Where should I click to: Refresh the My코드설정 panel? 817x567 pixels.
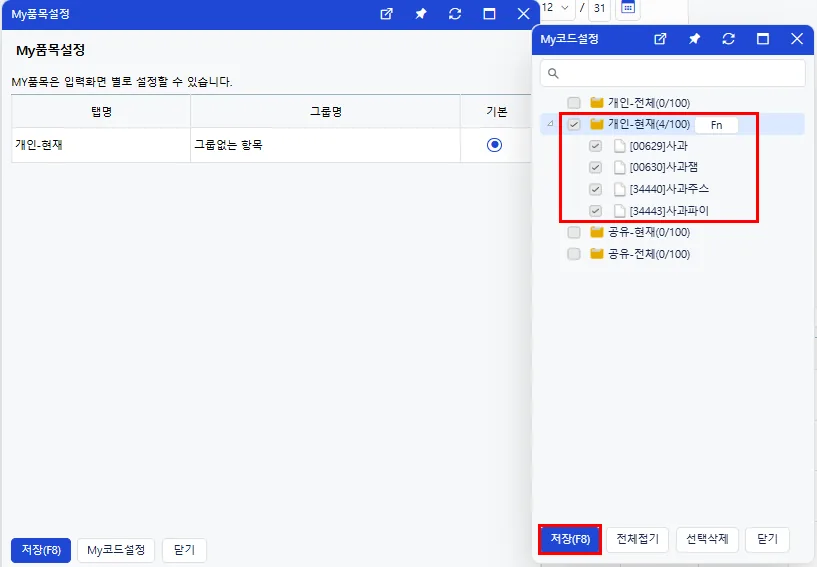point(728,39)
